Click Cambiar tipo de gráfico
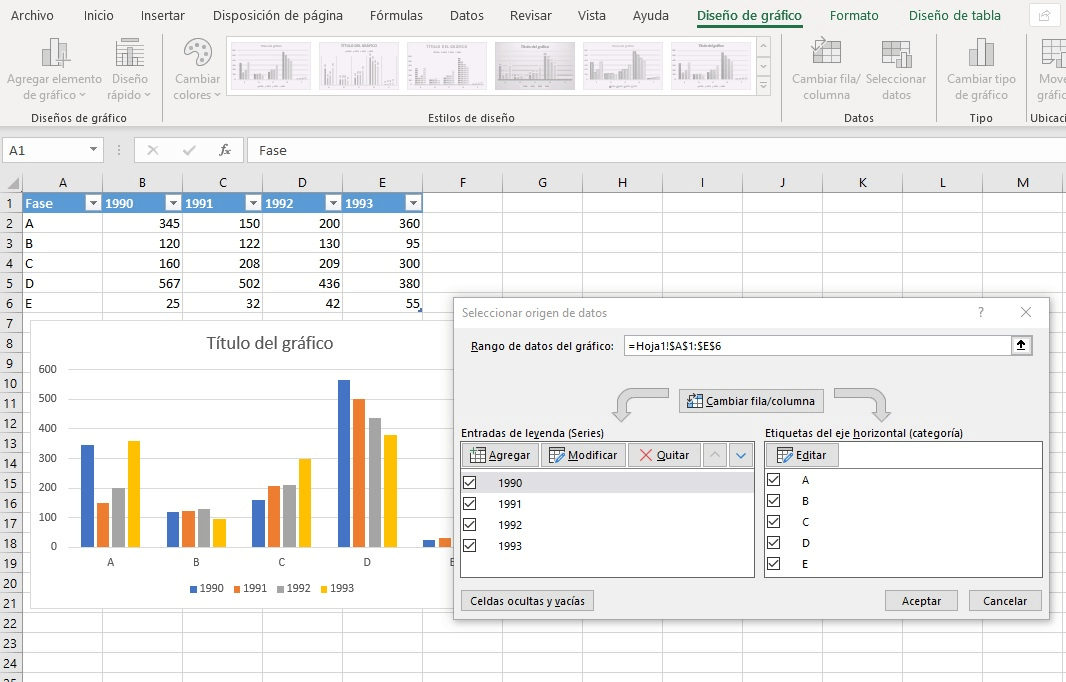1066x682 pixels. tap(981, 70)
